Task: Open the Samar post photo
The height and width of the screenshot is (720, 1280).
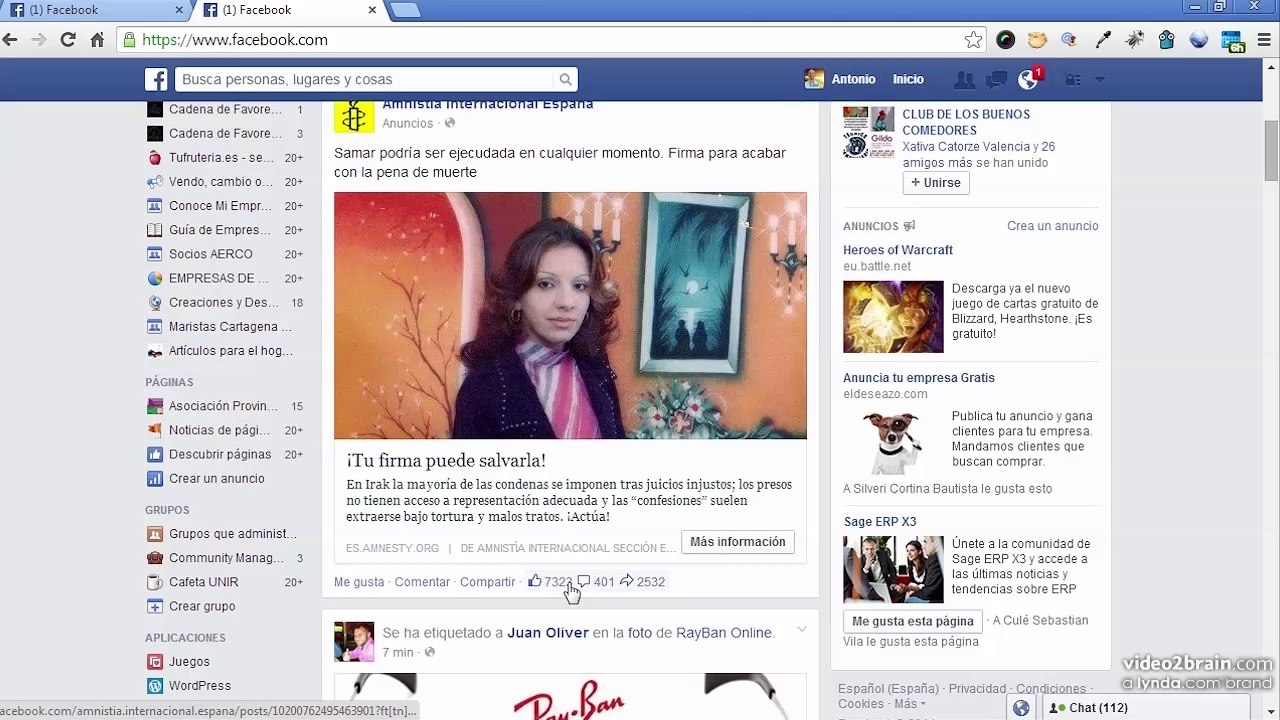Action: coord(570,315)
